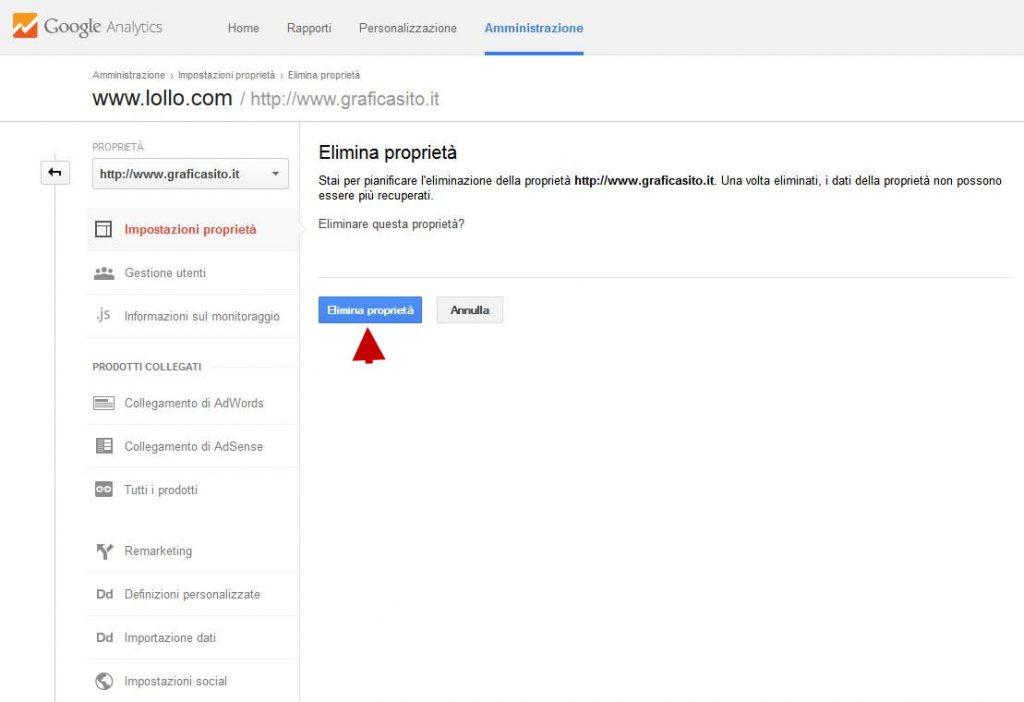The height and width of the screenshot is (702, 1024).
Task: Open monitoring info via the .js icon
Action: coord(103,315)
